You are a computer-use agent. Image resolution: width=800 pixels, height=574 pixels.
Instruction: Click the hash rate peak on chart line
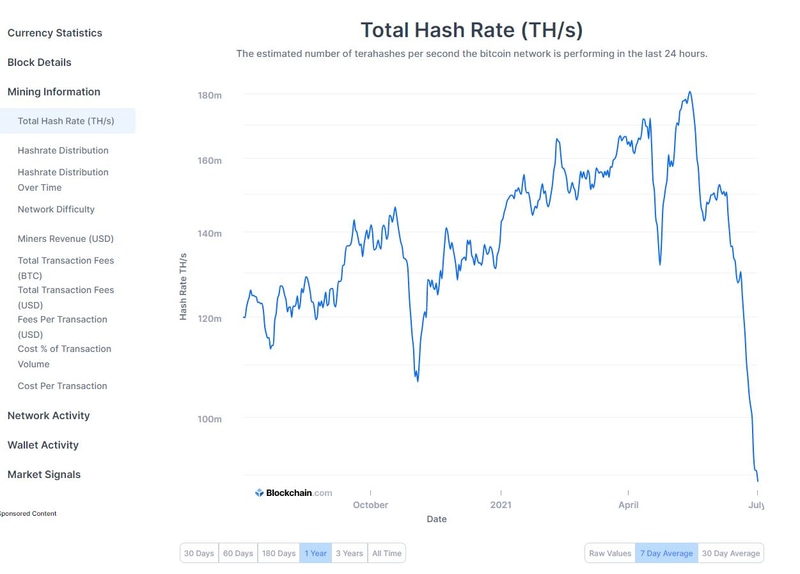(x=690, y=93)
